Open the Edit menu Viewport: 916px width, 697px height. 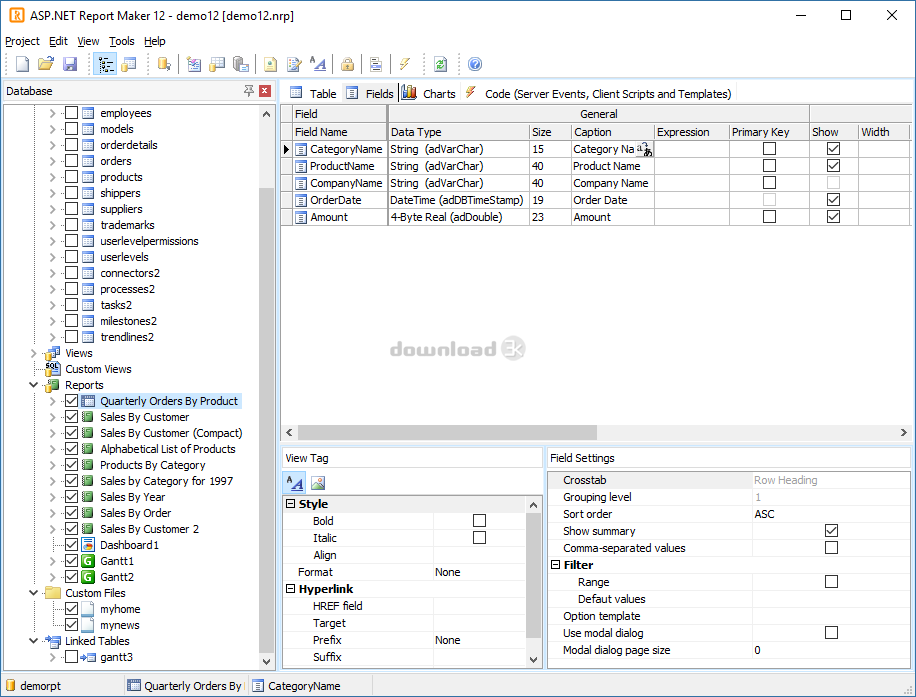pyautogui.click(x=58, y=41)
